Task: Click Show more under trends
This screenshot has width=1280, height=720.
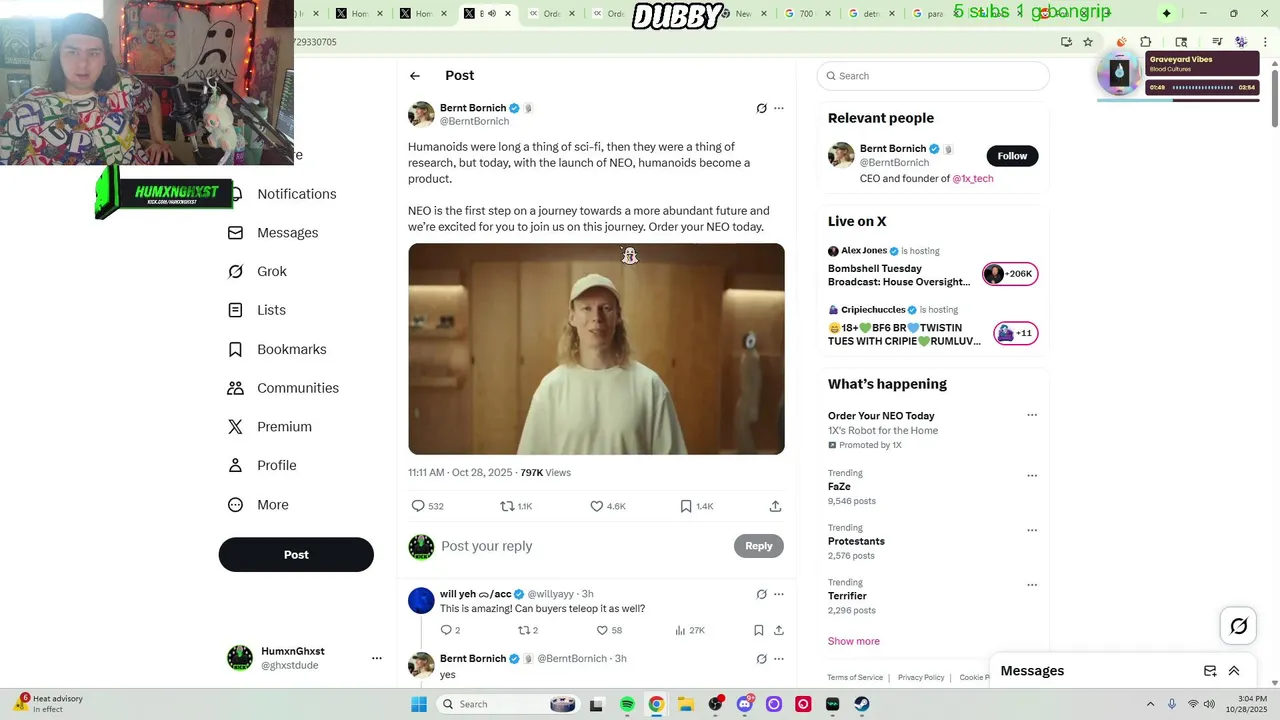Action: pyautogui.click(x=853, y=641)
